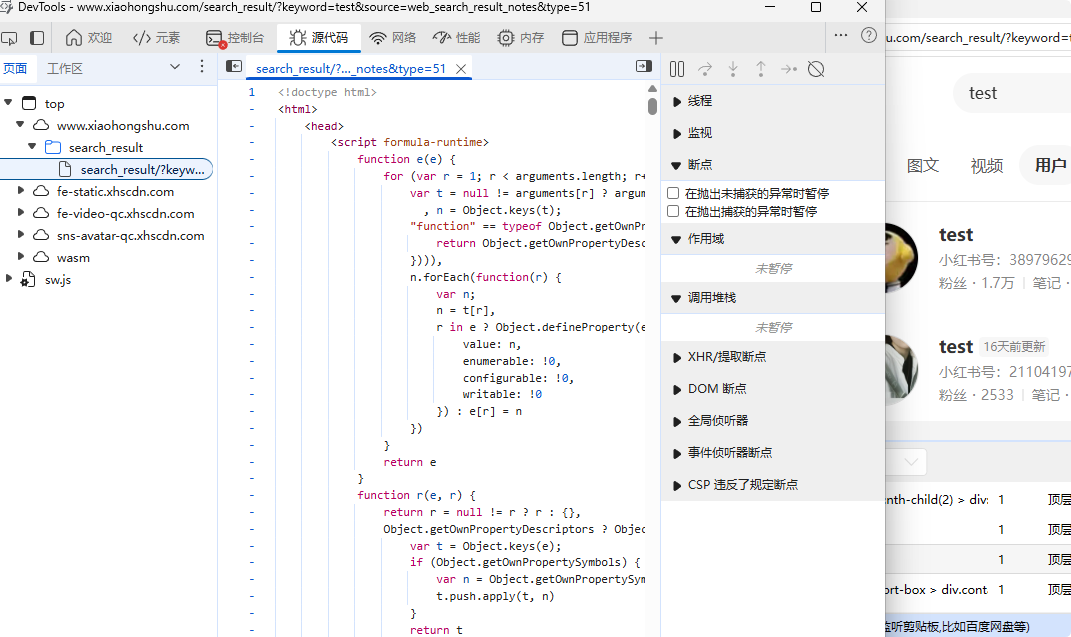Viewport: 1071px width, 637px height.
Task: Hide the navigator sidebar pane
Action: [x=234, y=67]
